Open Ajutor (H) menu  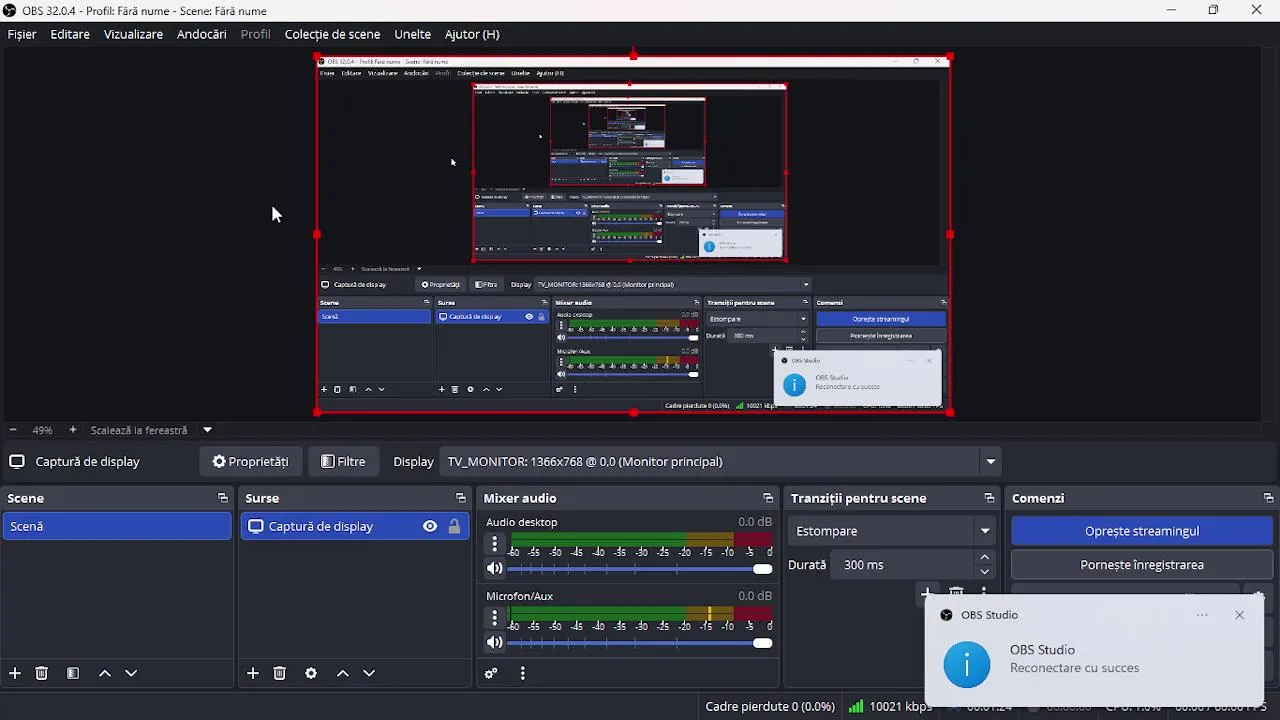point(472,34)
